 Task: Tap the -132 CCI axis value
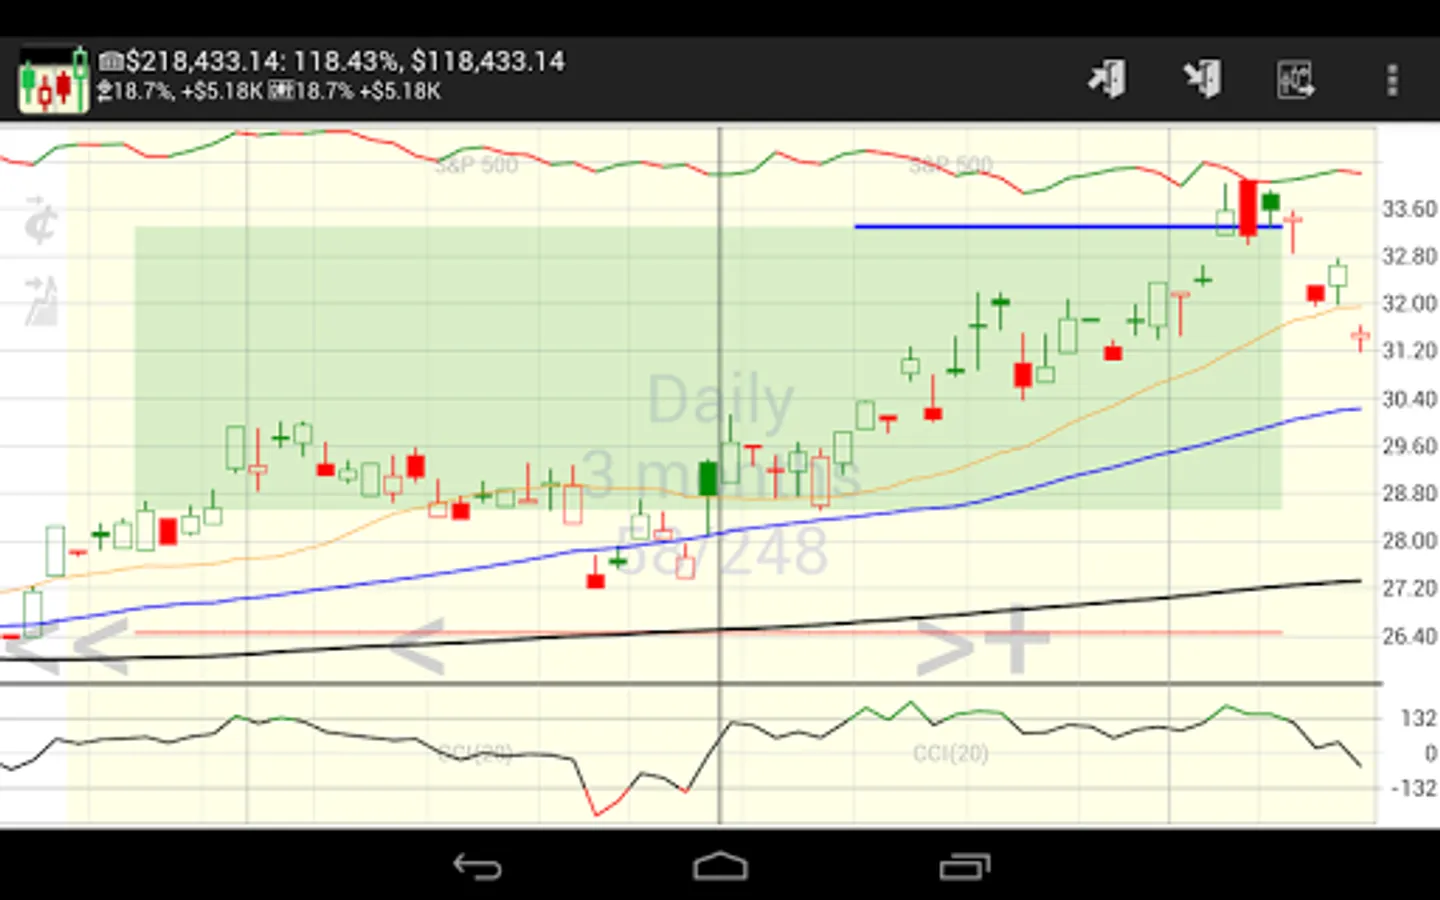point(1414,788)
